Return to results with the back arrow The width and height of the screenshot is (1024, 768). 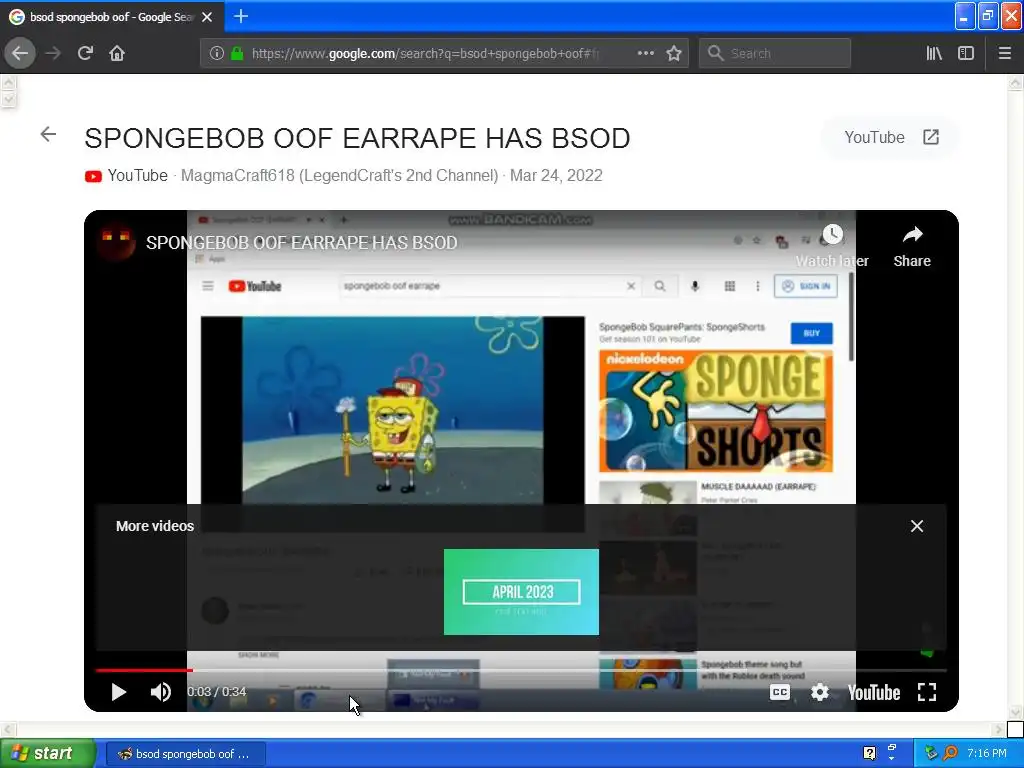tap(48, 135)
